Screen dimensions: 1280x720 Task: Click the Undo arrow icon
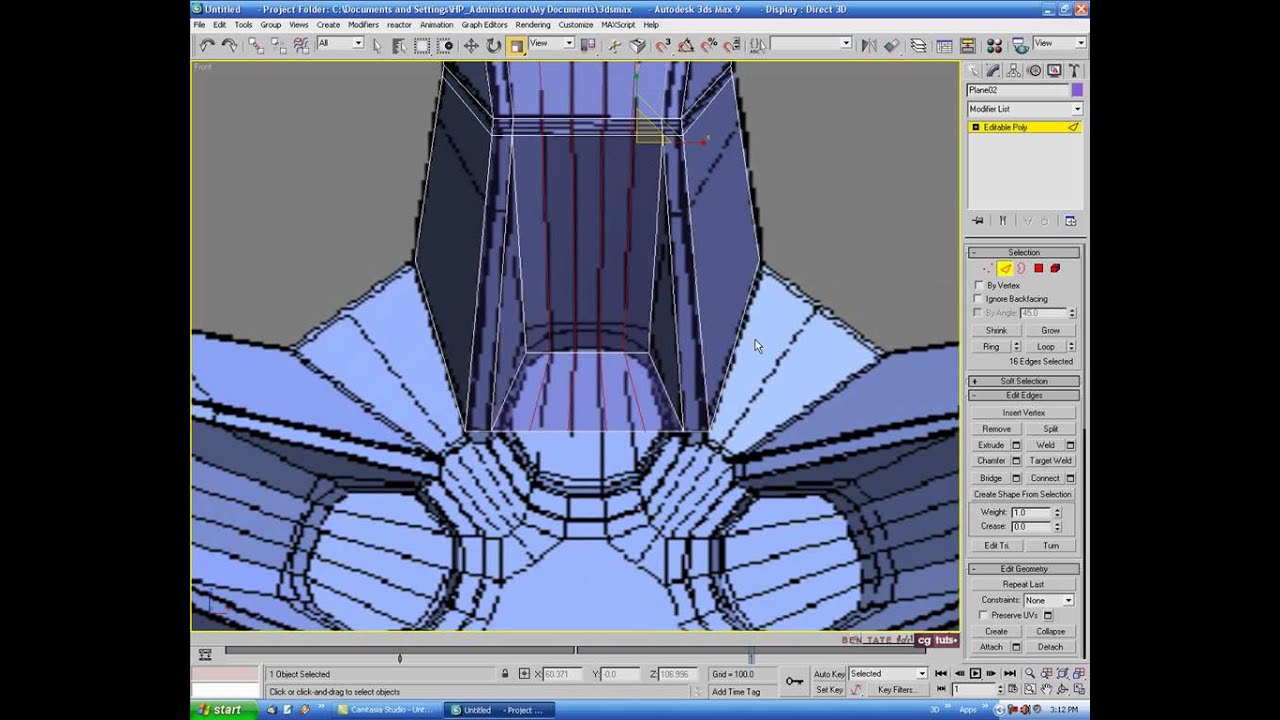pos(206,45)
